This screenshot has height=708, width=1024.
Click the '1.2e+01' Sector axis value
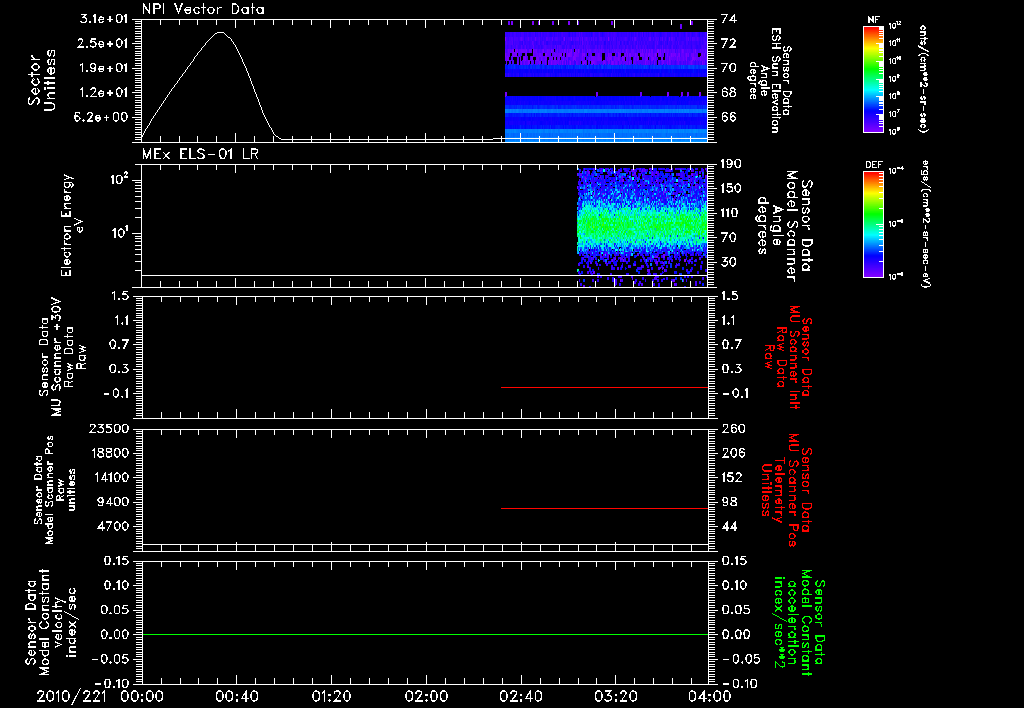coord(103,93)
